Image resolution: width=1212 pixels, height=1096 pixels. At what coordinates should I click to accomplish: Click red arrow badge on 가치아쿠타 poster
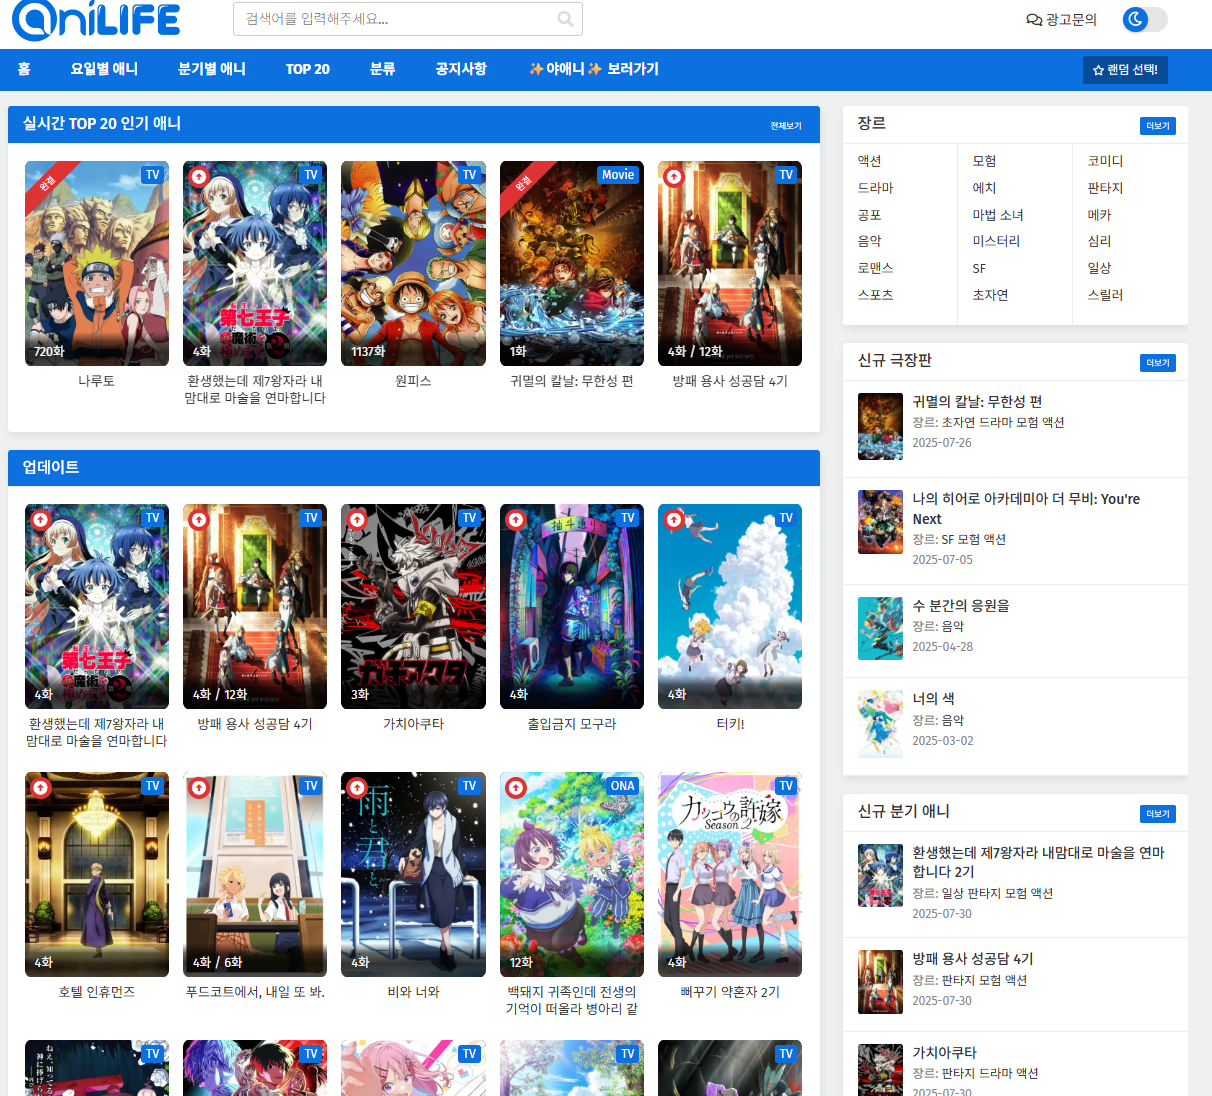[x=357, y=520]
